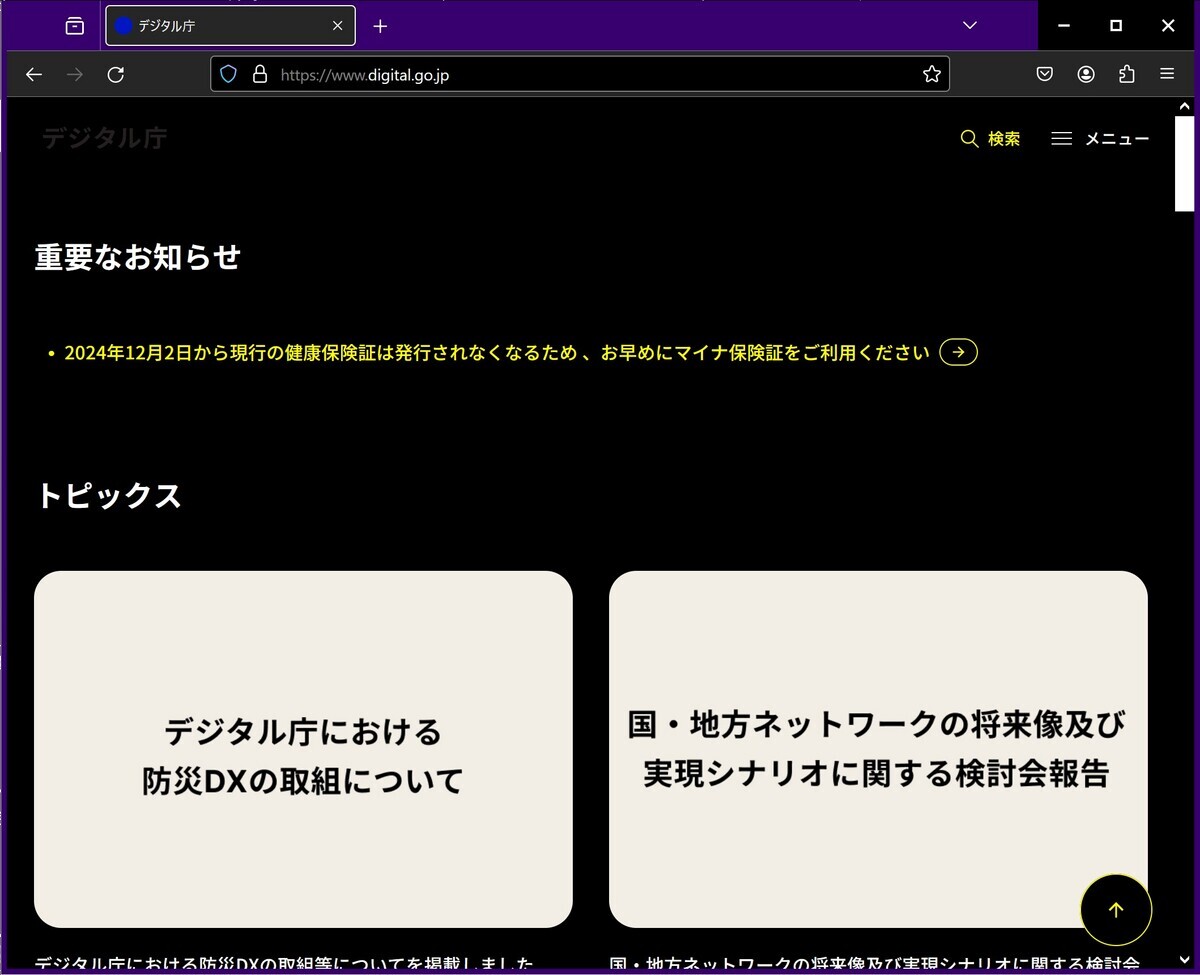Minimize the Firefox window
The image size is (1200, 975).
coord(1064,26)
